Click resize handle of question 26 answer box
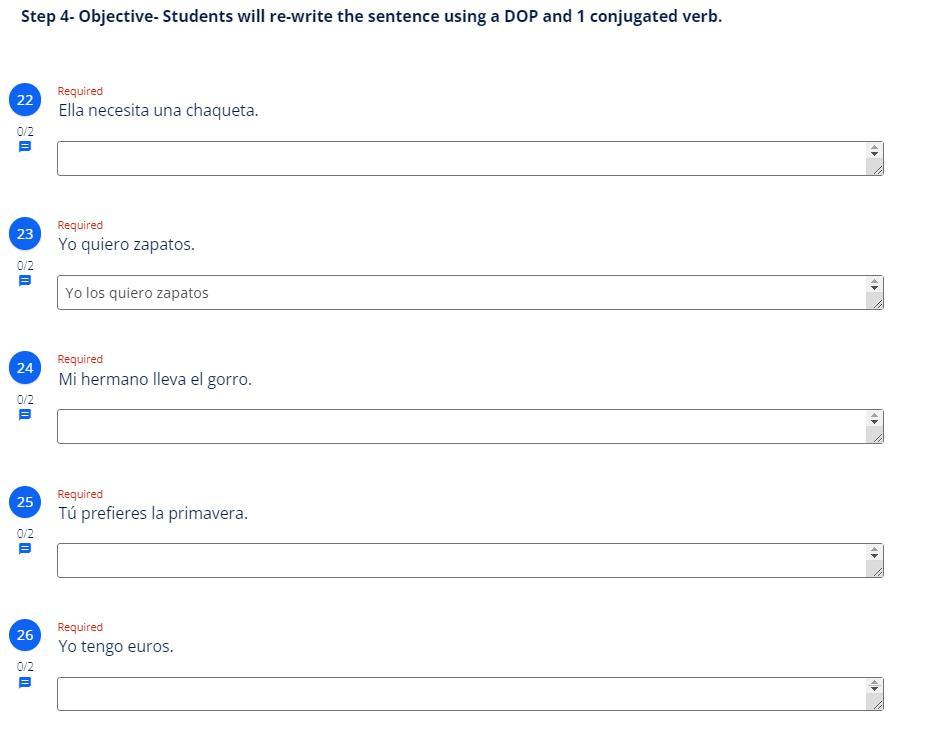Screen dimensions: 929x750 [x=877, y=704]
